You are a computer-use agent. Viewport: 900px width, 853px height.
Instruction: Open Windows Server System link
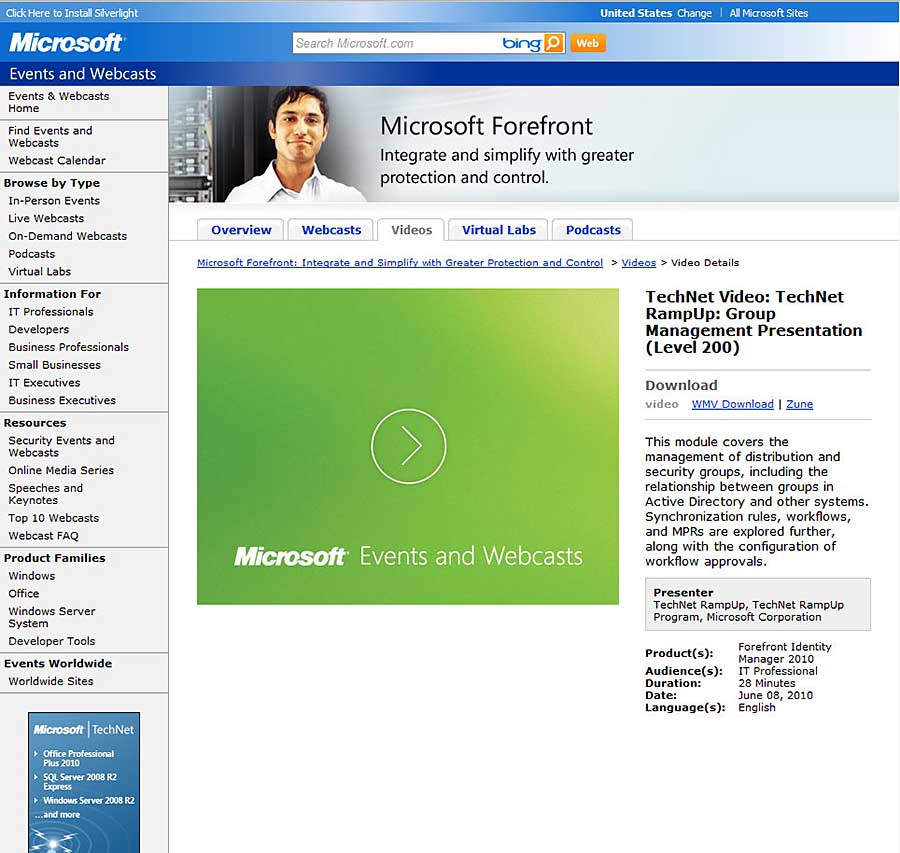52,617
